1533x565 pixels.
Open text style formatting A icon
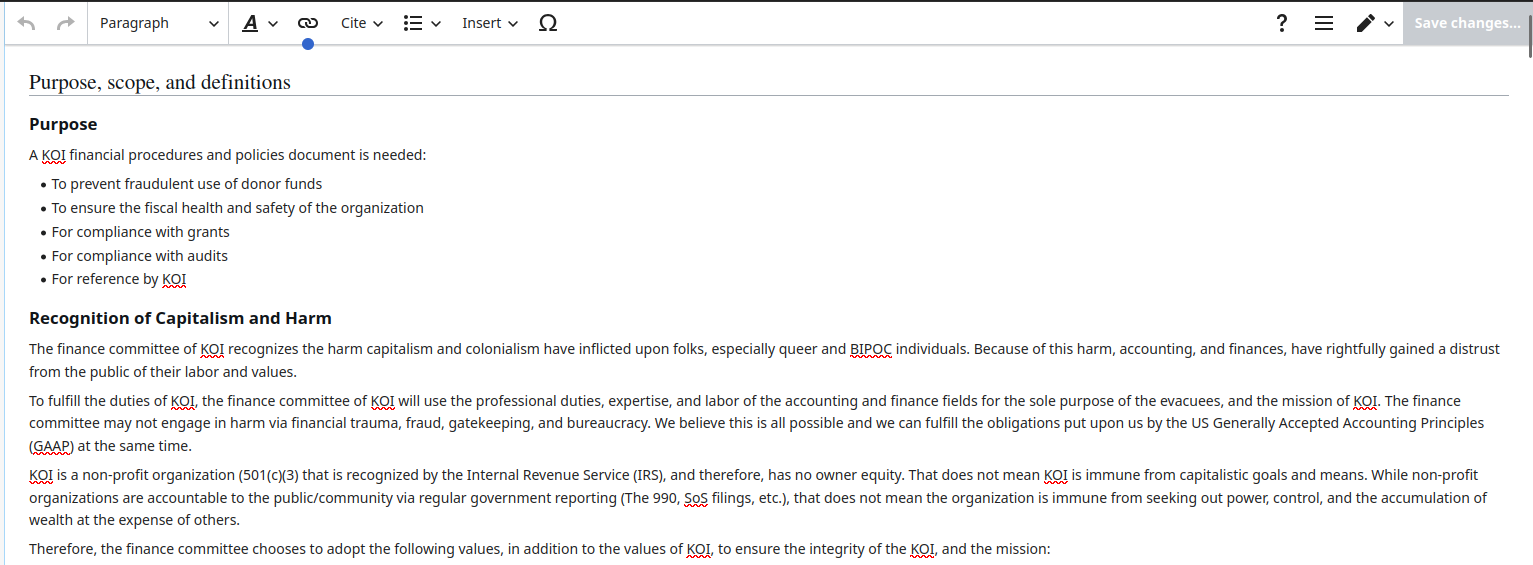251,23
